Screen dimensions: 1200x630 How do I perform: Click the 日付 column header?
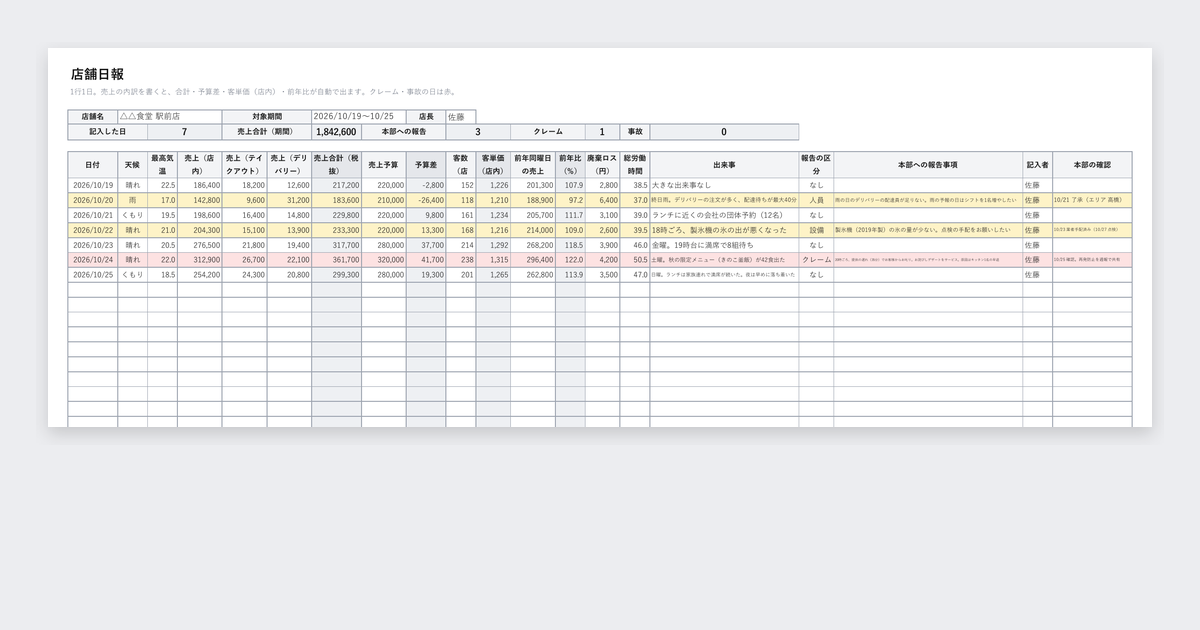point(92,164)
